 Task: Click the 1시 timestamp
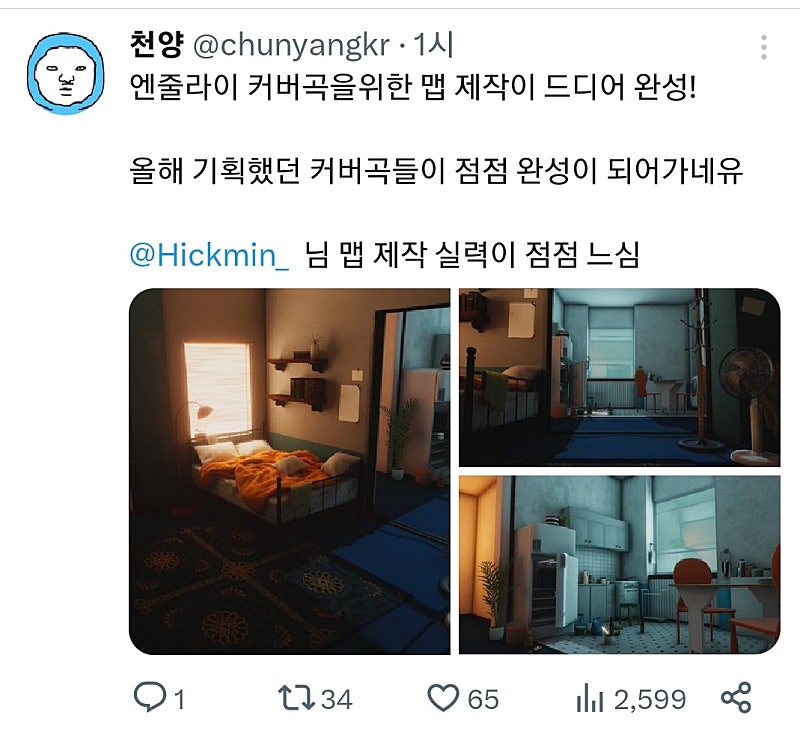pos(433,45)
